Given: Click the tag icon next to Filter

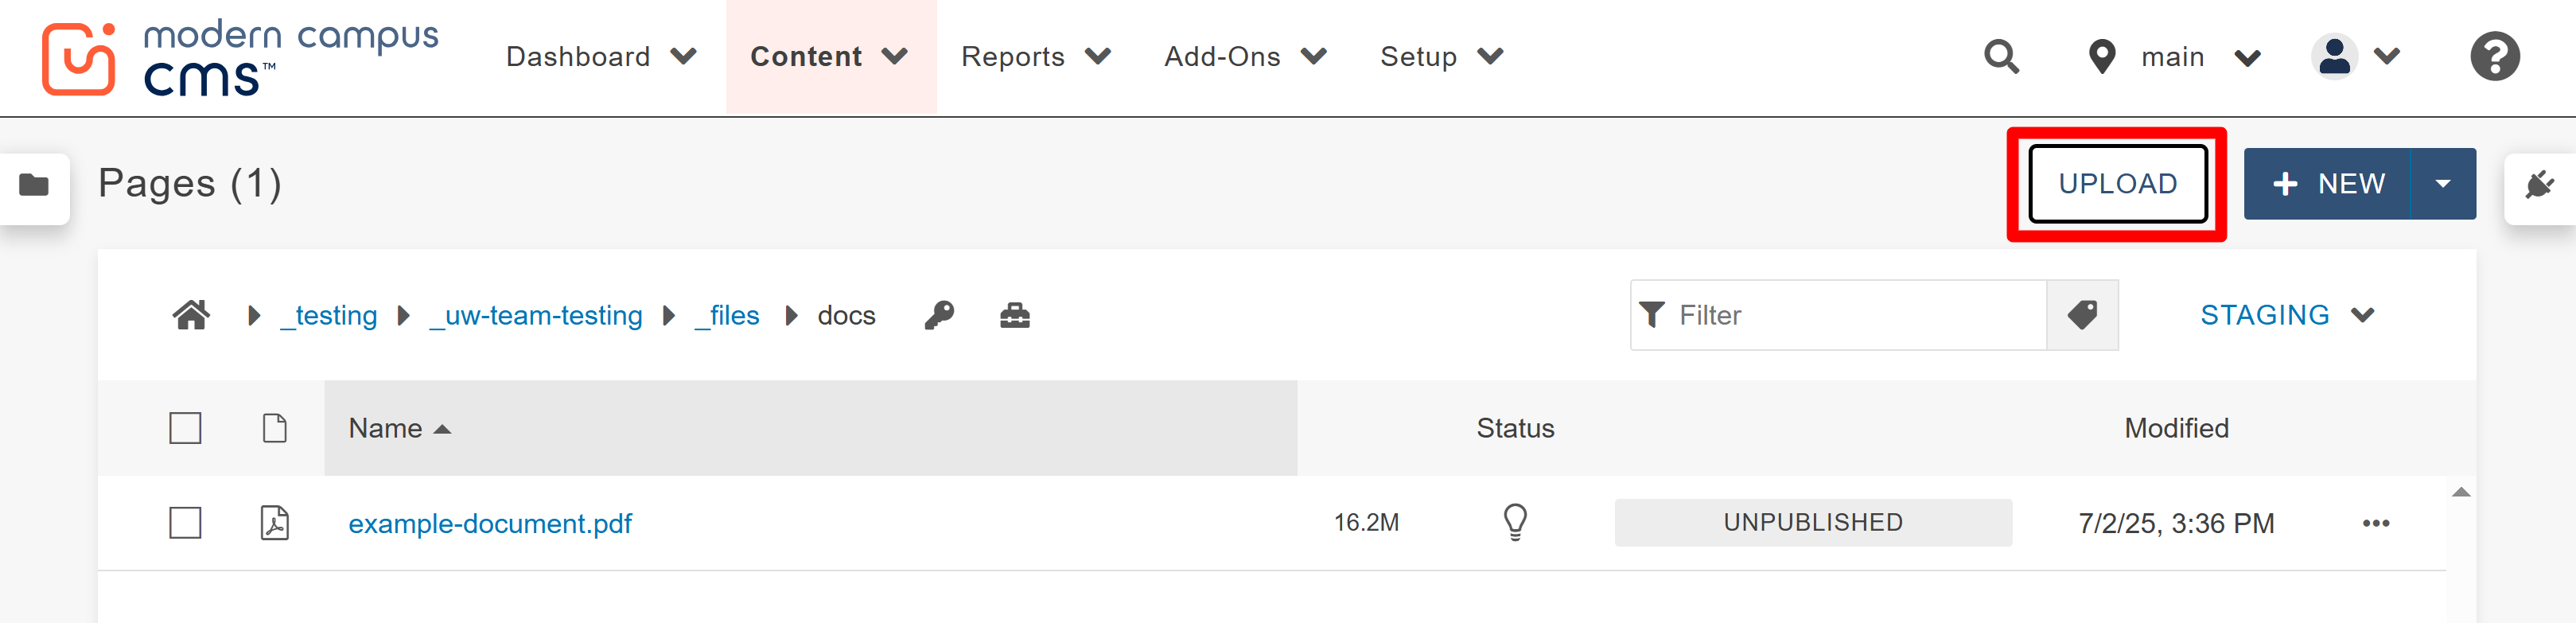Looking at the screenshot, I should pyautogui.click(x=2082, y=315).
